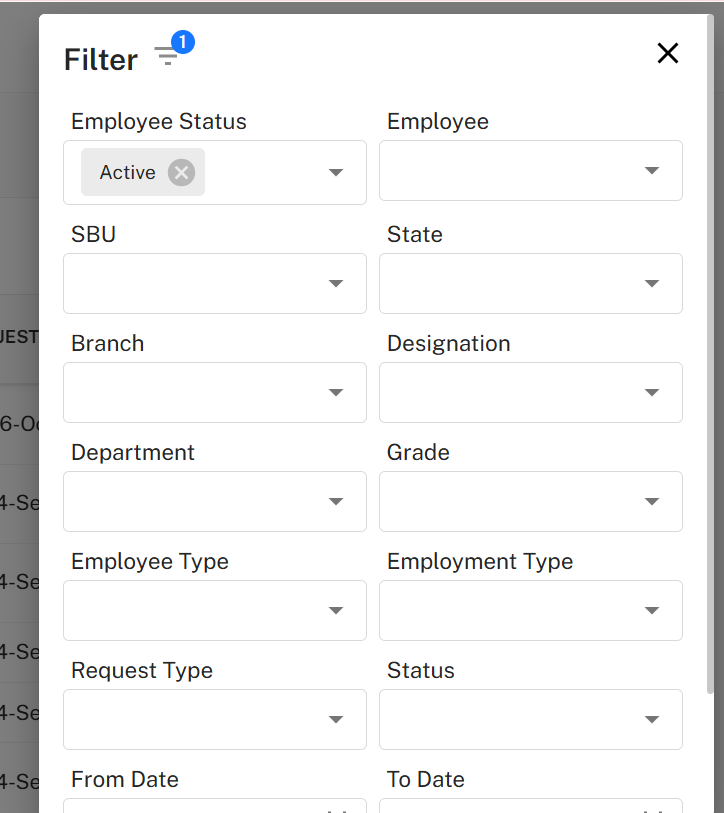
Task: Open the State dropdown
Action: [x=651, y=283]
